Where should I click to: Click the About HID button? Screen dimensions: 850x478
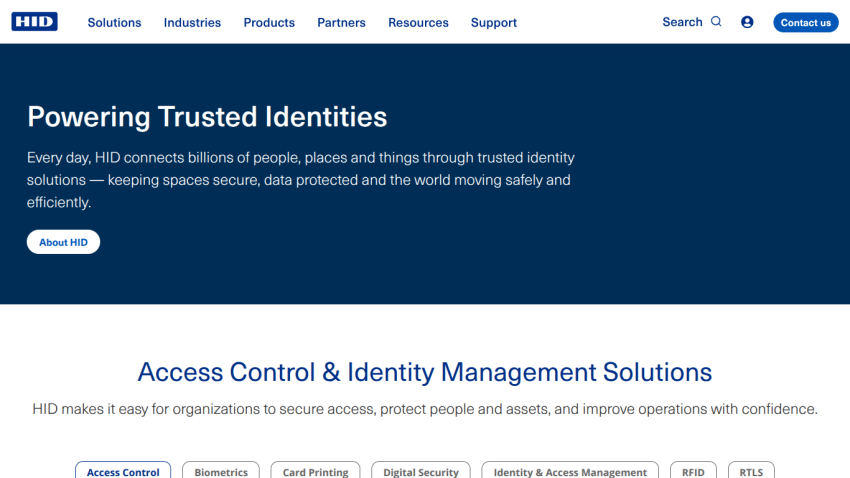pyautogui.click(x=63, y=242)
